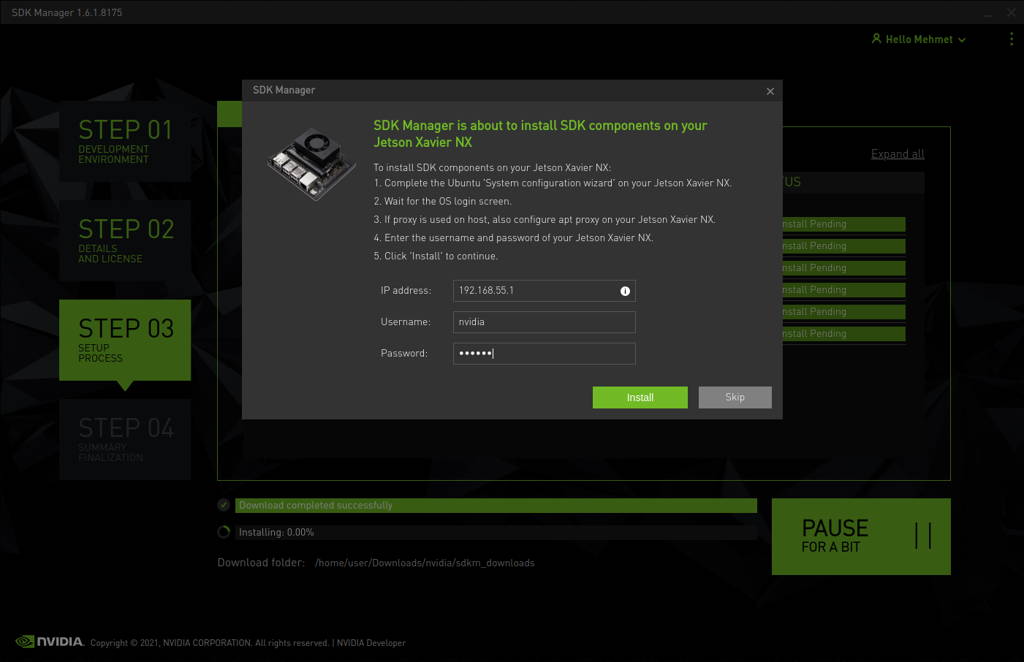The height and width of the screenshot is (662, 1024).
Task: Click the NVIDIA logo in footer
Action: 50,642
